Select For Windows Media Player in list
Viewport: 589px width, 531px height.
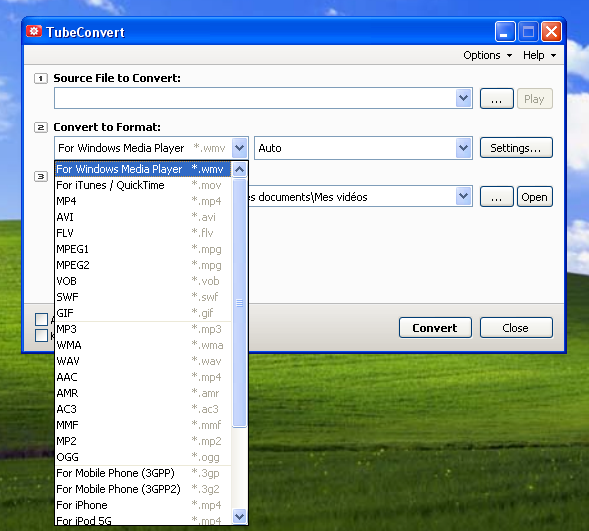click(x=143, y=169)
